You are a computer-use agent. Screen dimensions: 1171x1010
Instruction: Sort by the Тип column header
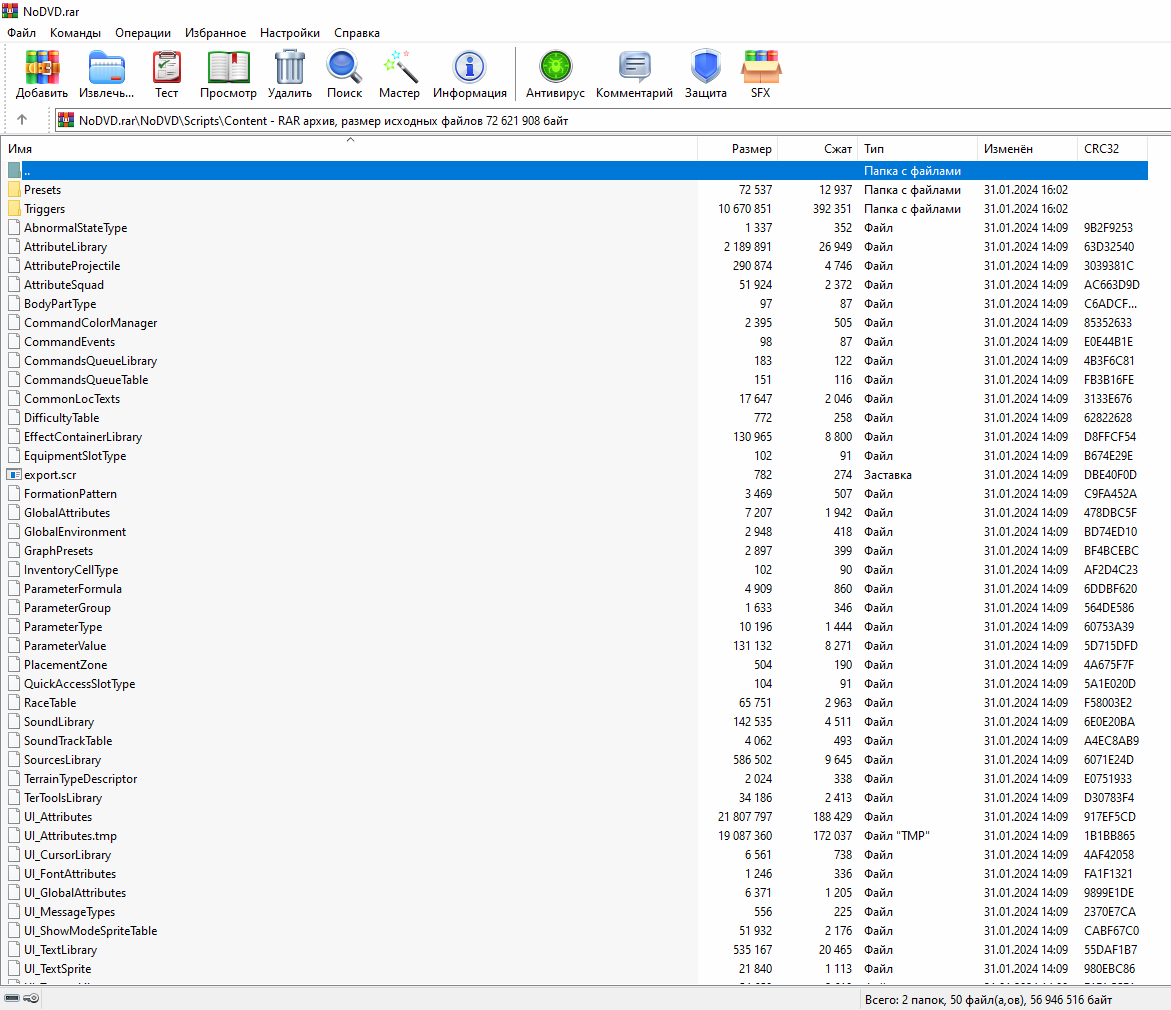click(918, 149)
